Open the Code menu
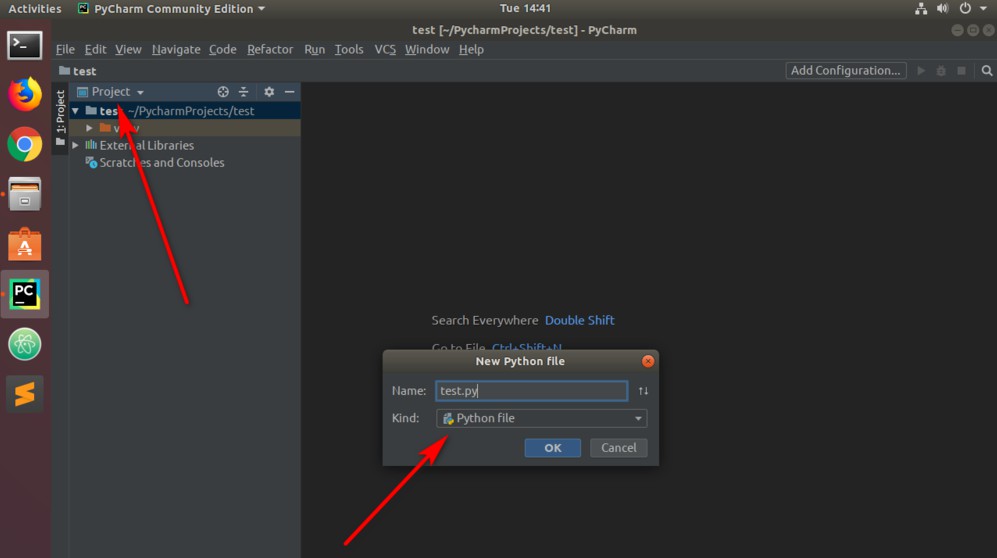This screenshot has height=558, width=997. pyautogui.click(x=223, y=49)
